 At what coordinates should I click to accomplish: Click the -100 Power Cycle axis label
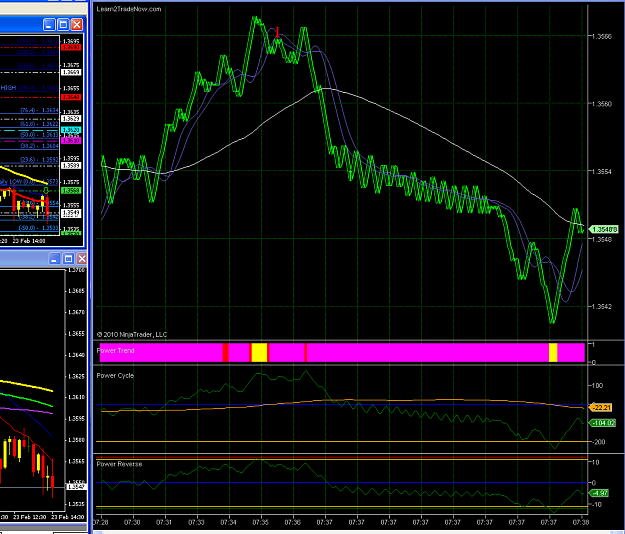tap(597, 386)
